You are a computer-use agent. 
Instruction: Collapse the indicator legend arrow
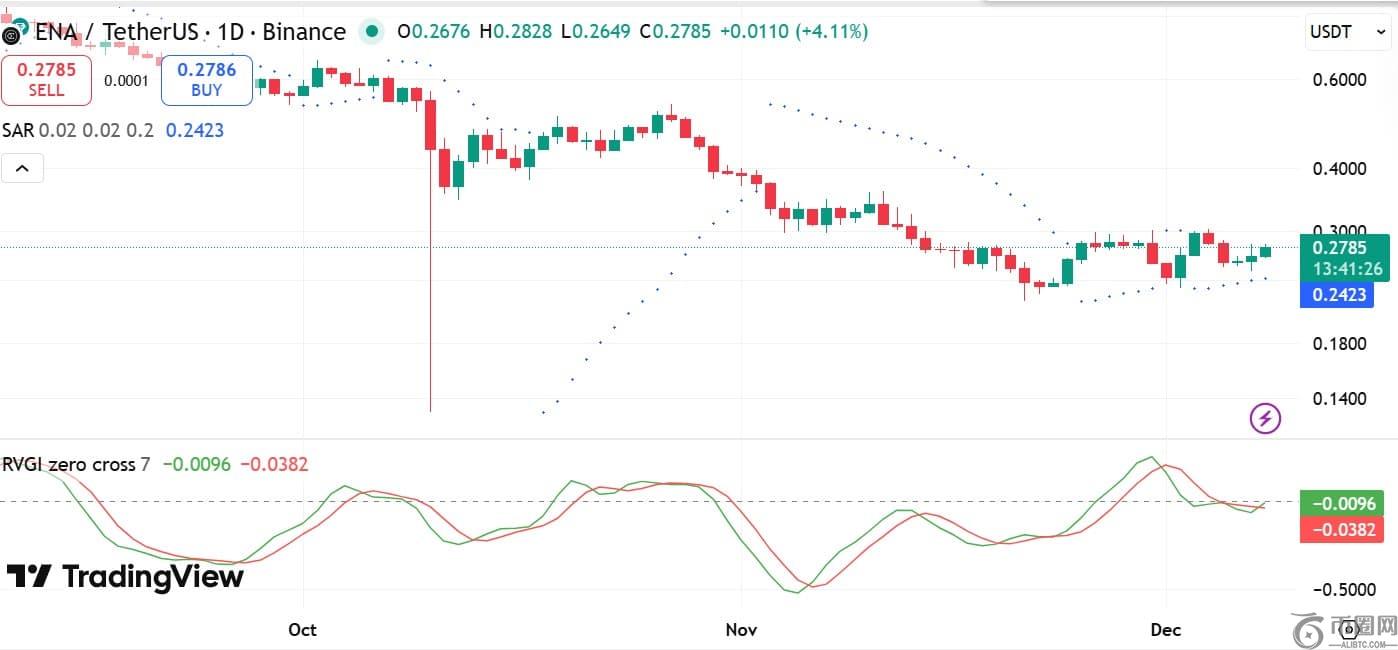(22, 168)
